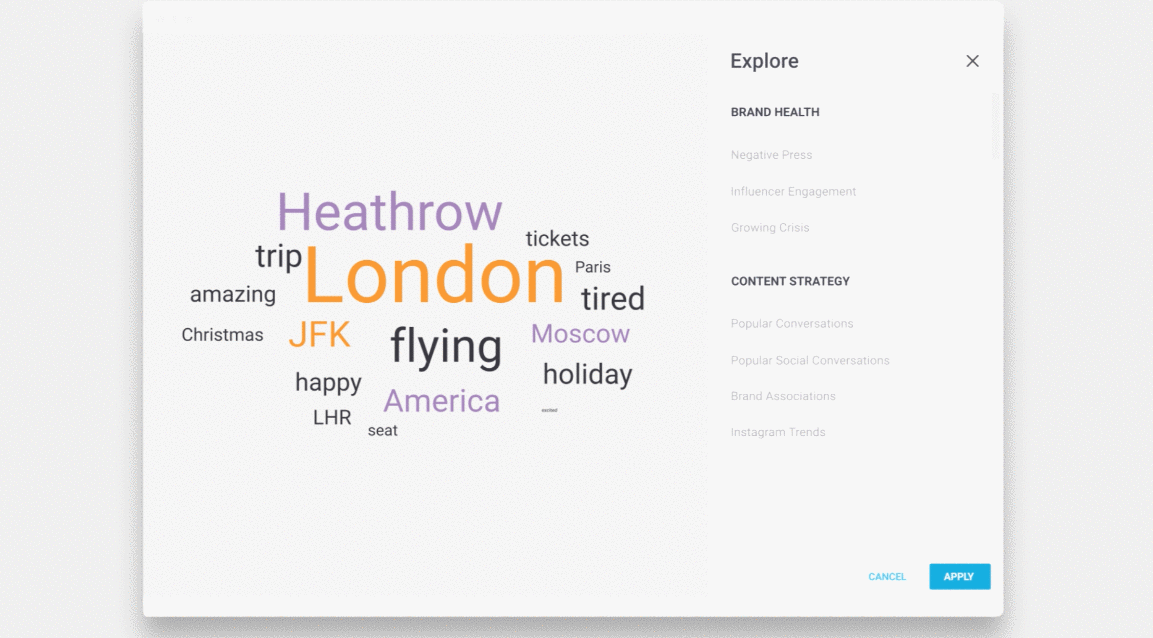The image size is (1153, 638).
Task: Select the LHR term
Action: pos(332,417)
